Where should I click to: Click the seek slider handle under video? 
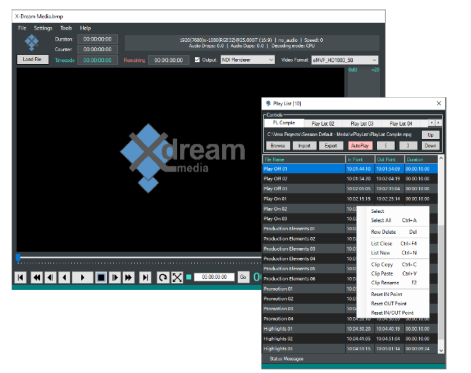click(18, 257)
